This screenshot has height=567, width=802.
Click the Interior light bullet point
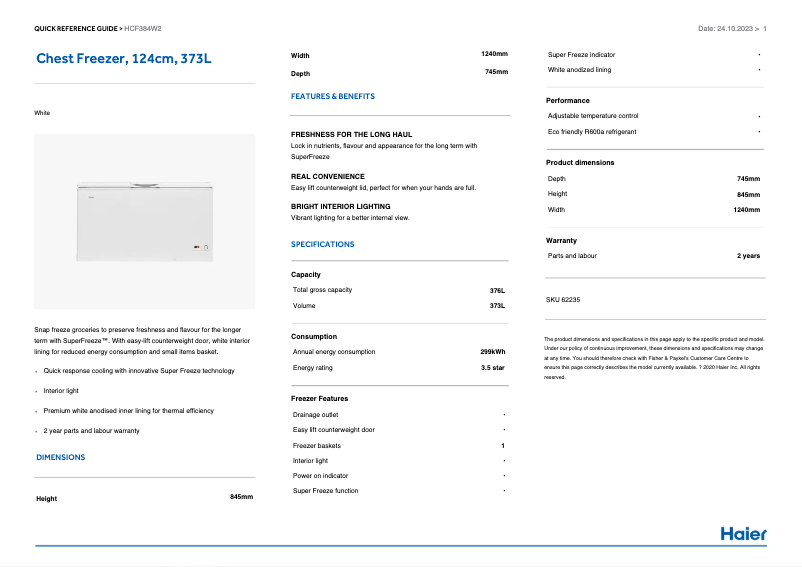[x=61, y=391]
